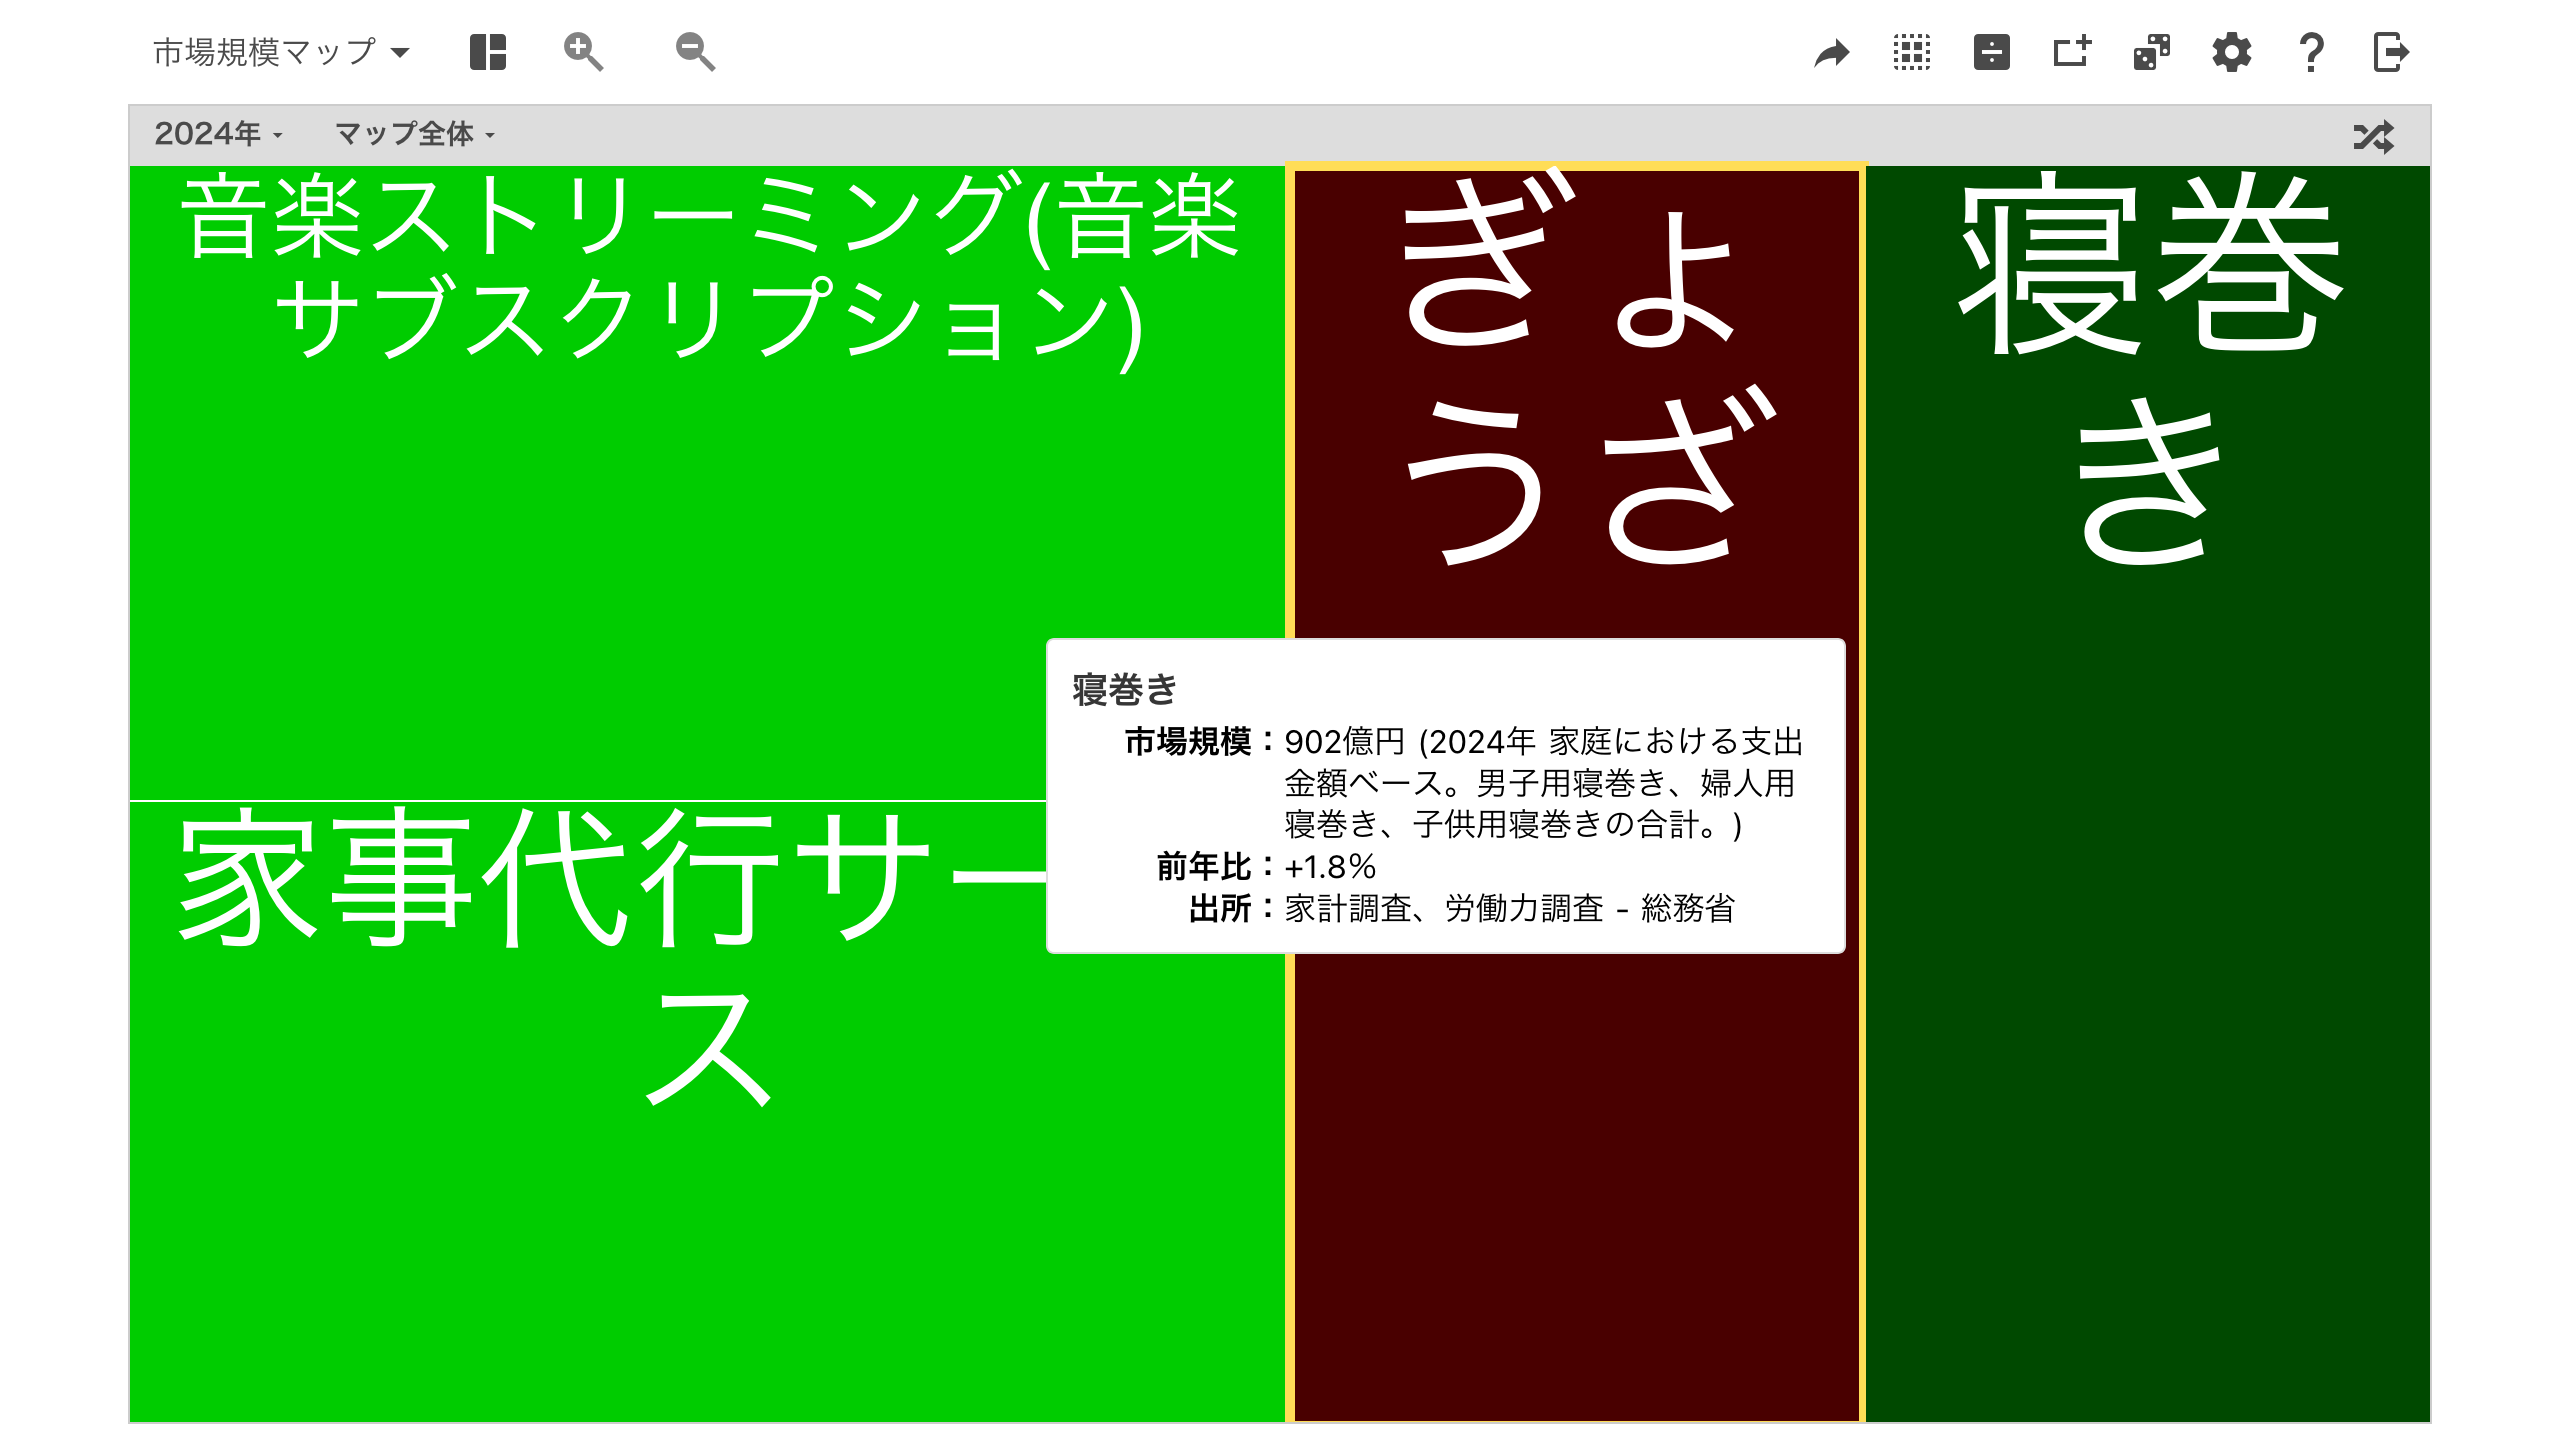The image size is (2560, 1440).
Task: Select the 音楽ストリーミング treemap tile
Action: pos(707,483)
